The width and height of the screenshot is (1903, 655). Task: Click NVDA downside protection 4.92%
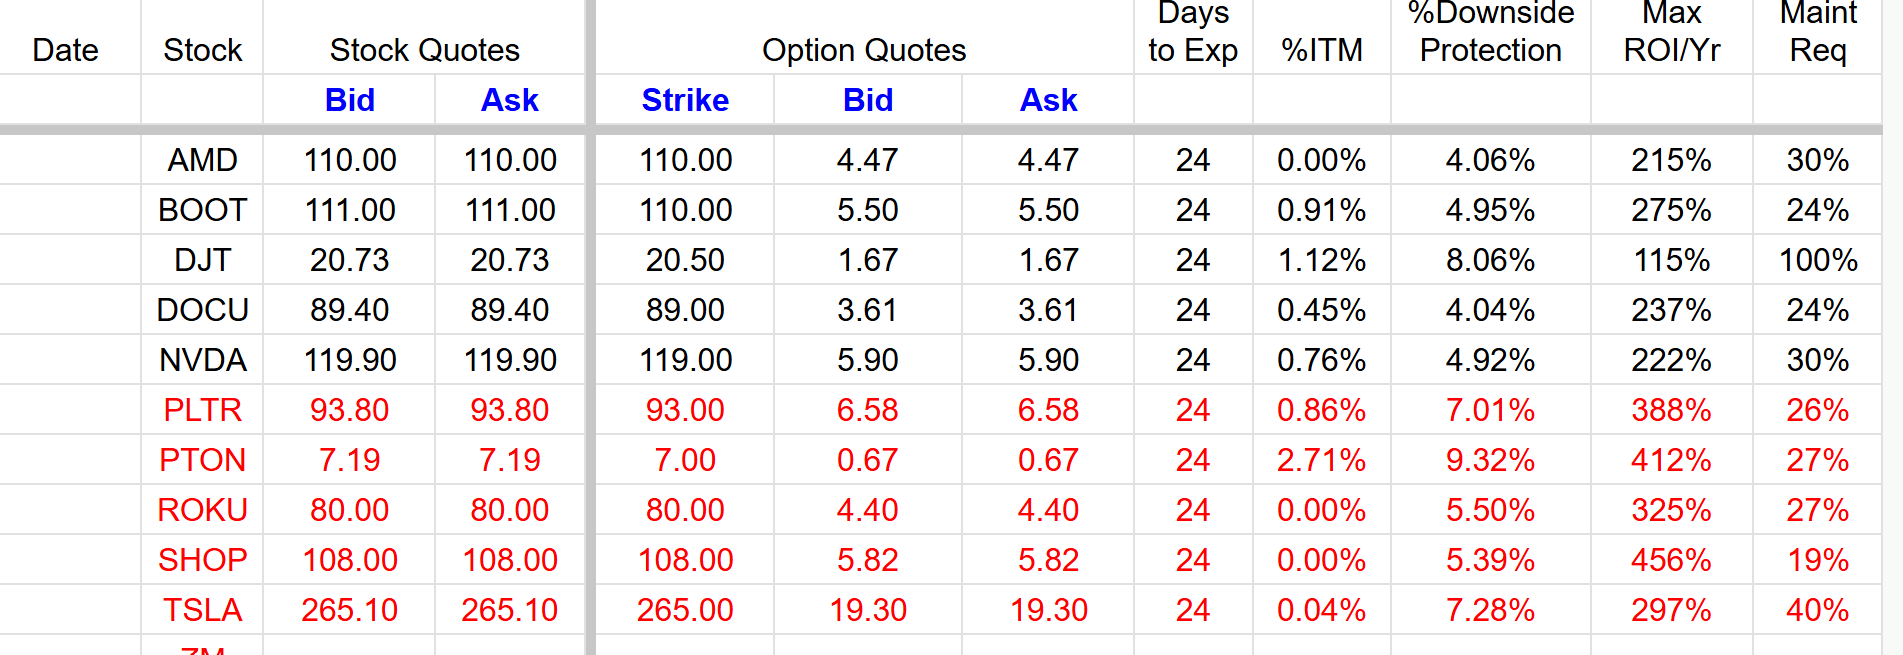(1490, 360)
